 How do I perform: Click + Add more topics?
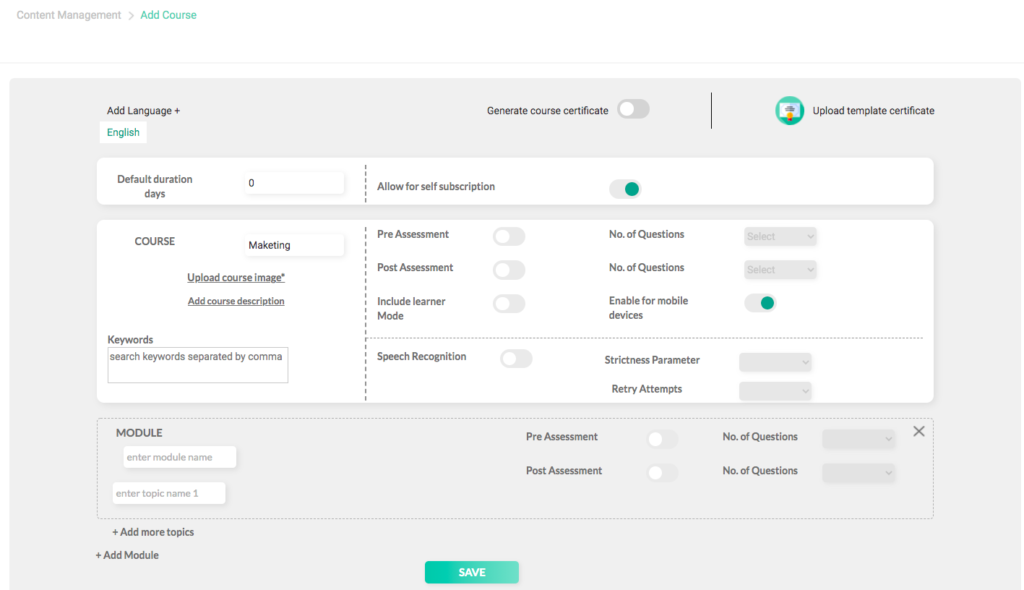(x=153, y=532)
